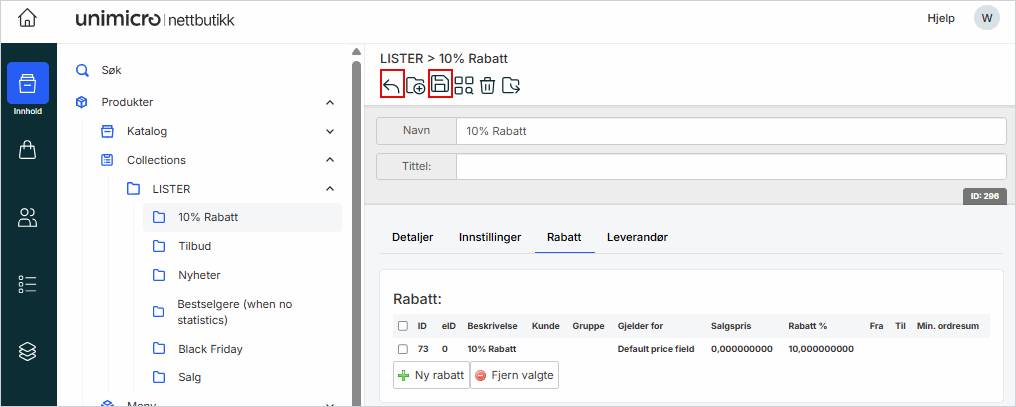
Task: Click the trash can delete icon
Action: coord(487,86)
